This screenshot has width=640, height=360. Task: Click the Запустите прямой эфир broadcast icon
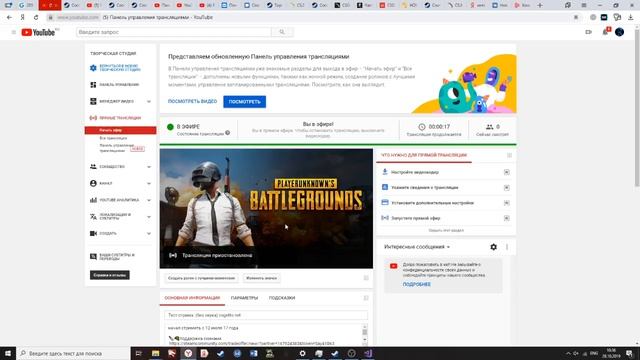[x=384, y=218]
